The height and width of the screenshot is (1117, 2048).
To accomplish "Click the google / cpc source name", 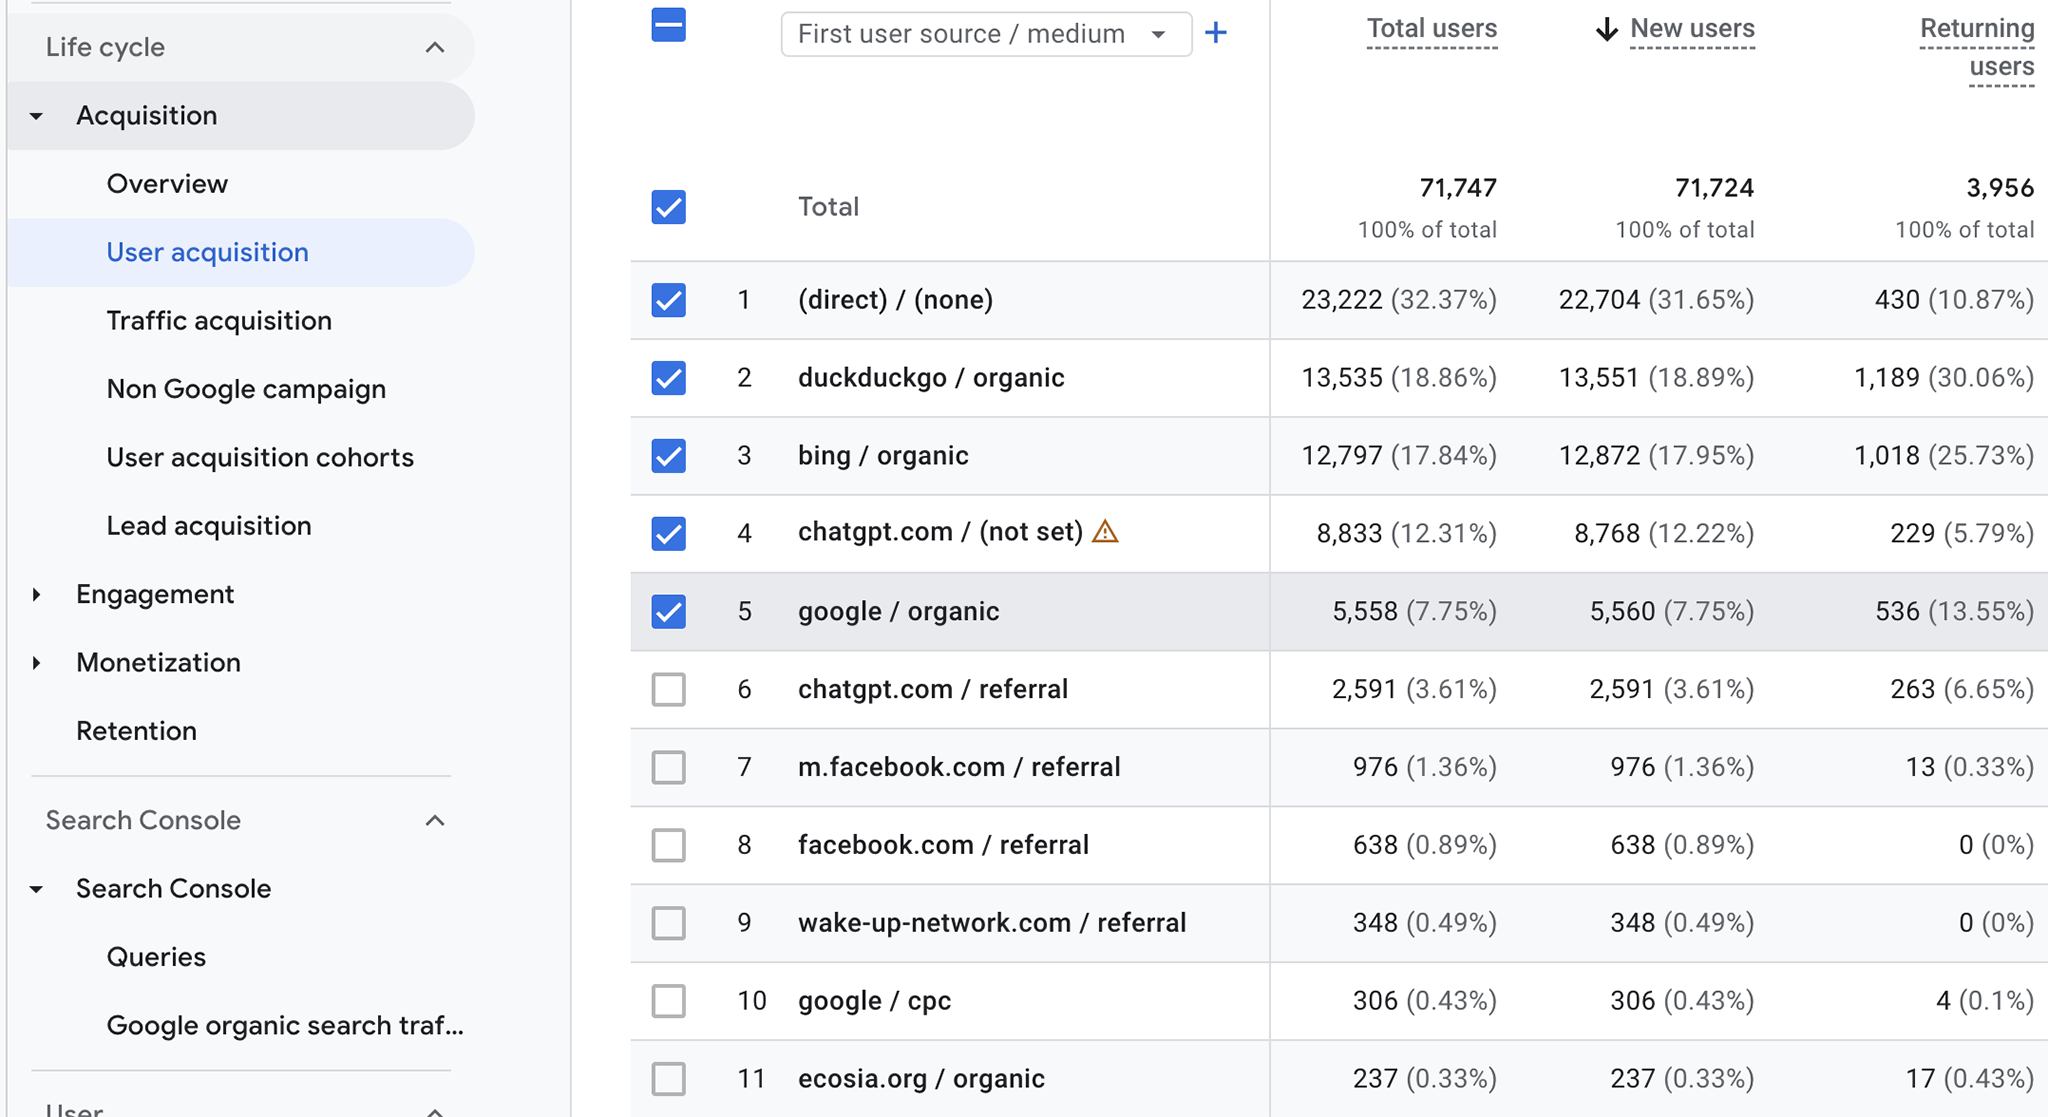I will pyautogui.click(x=874, y=1001).
